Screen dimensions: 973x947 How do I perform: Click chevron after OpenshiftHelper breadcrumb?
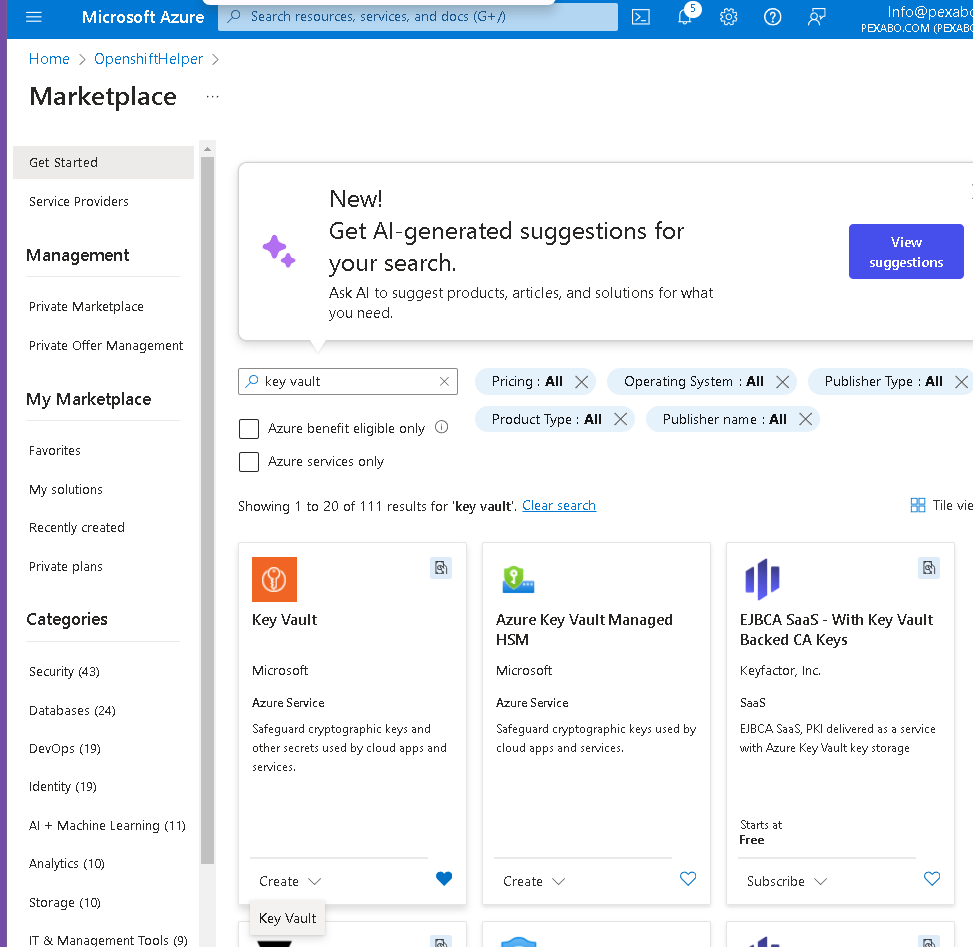coord(215,60)
